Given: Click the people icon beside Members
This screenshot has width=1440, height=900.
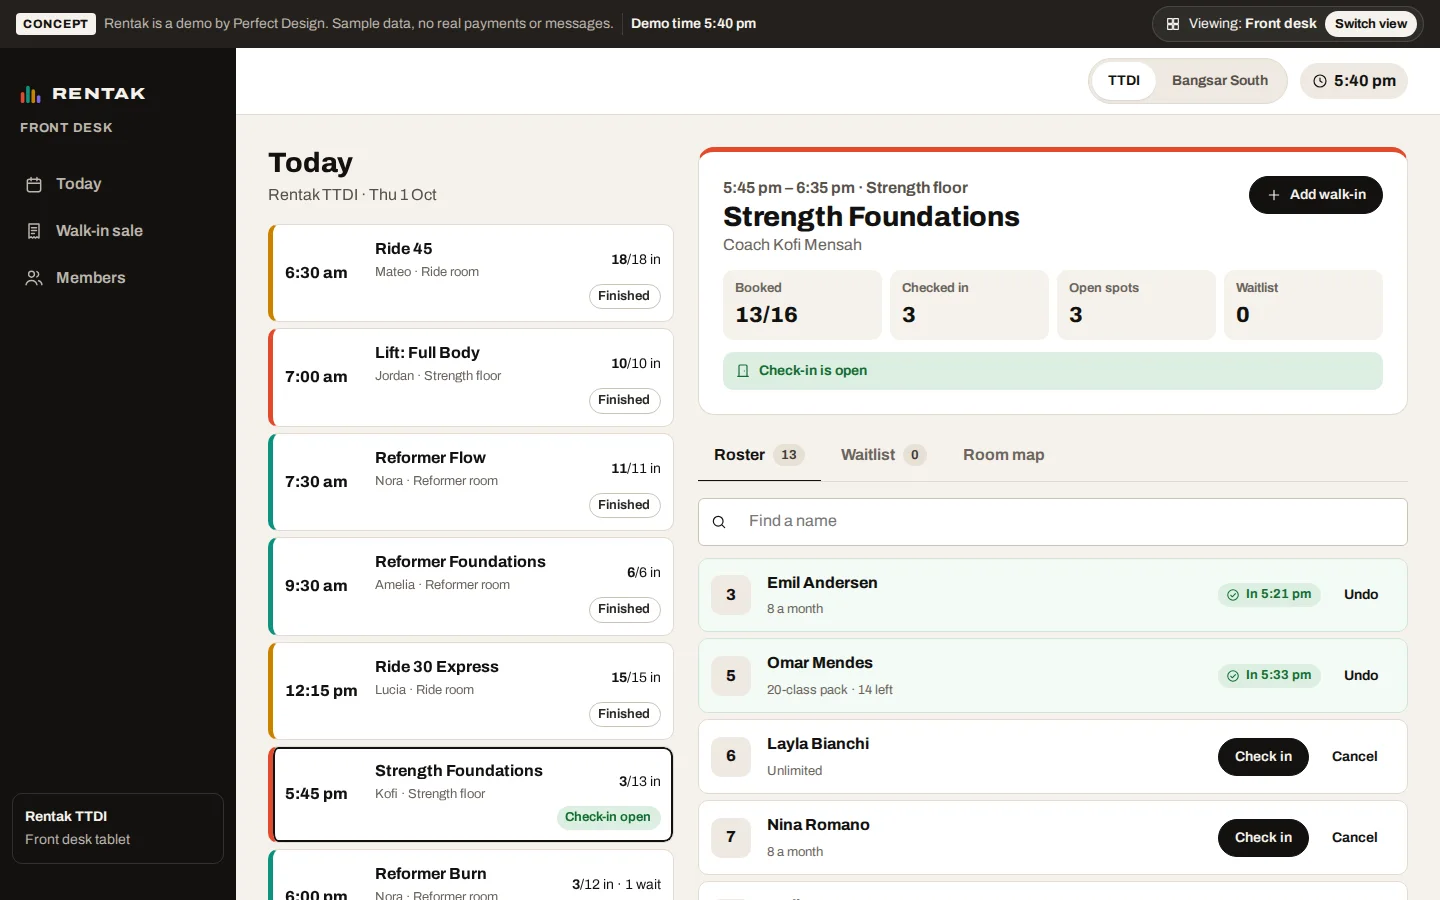Looking at the screenshot, I should (x=34, y=278).
